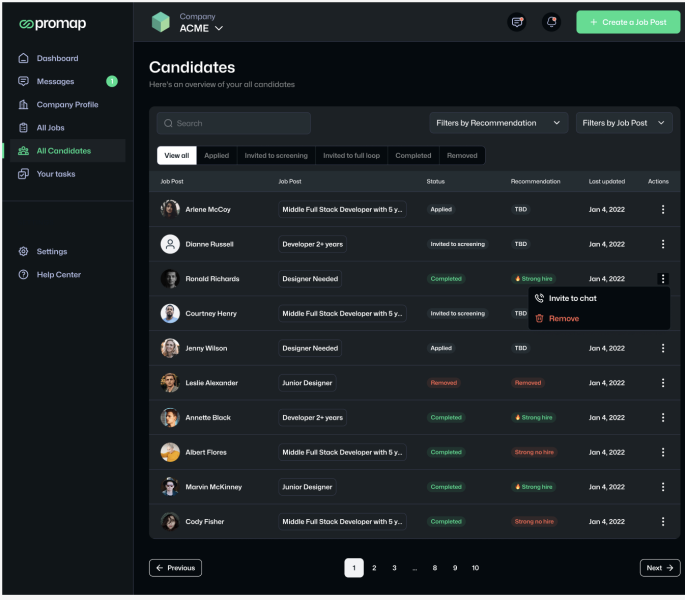Jump to page 3 in pagination

394,568
